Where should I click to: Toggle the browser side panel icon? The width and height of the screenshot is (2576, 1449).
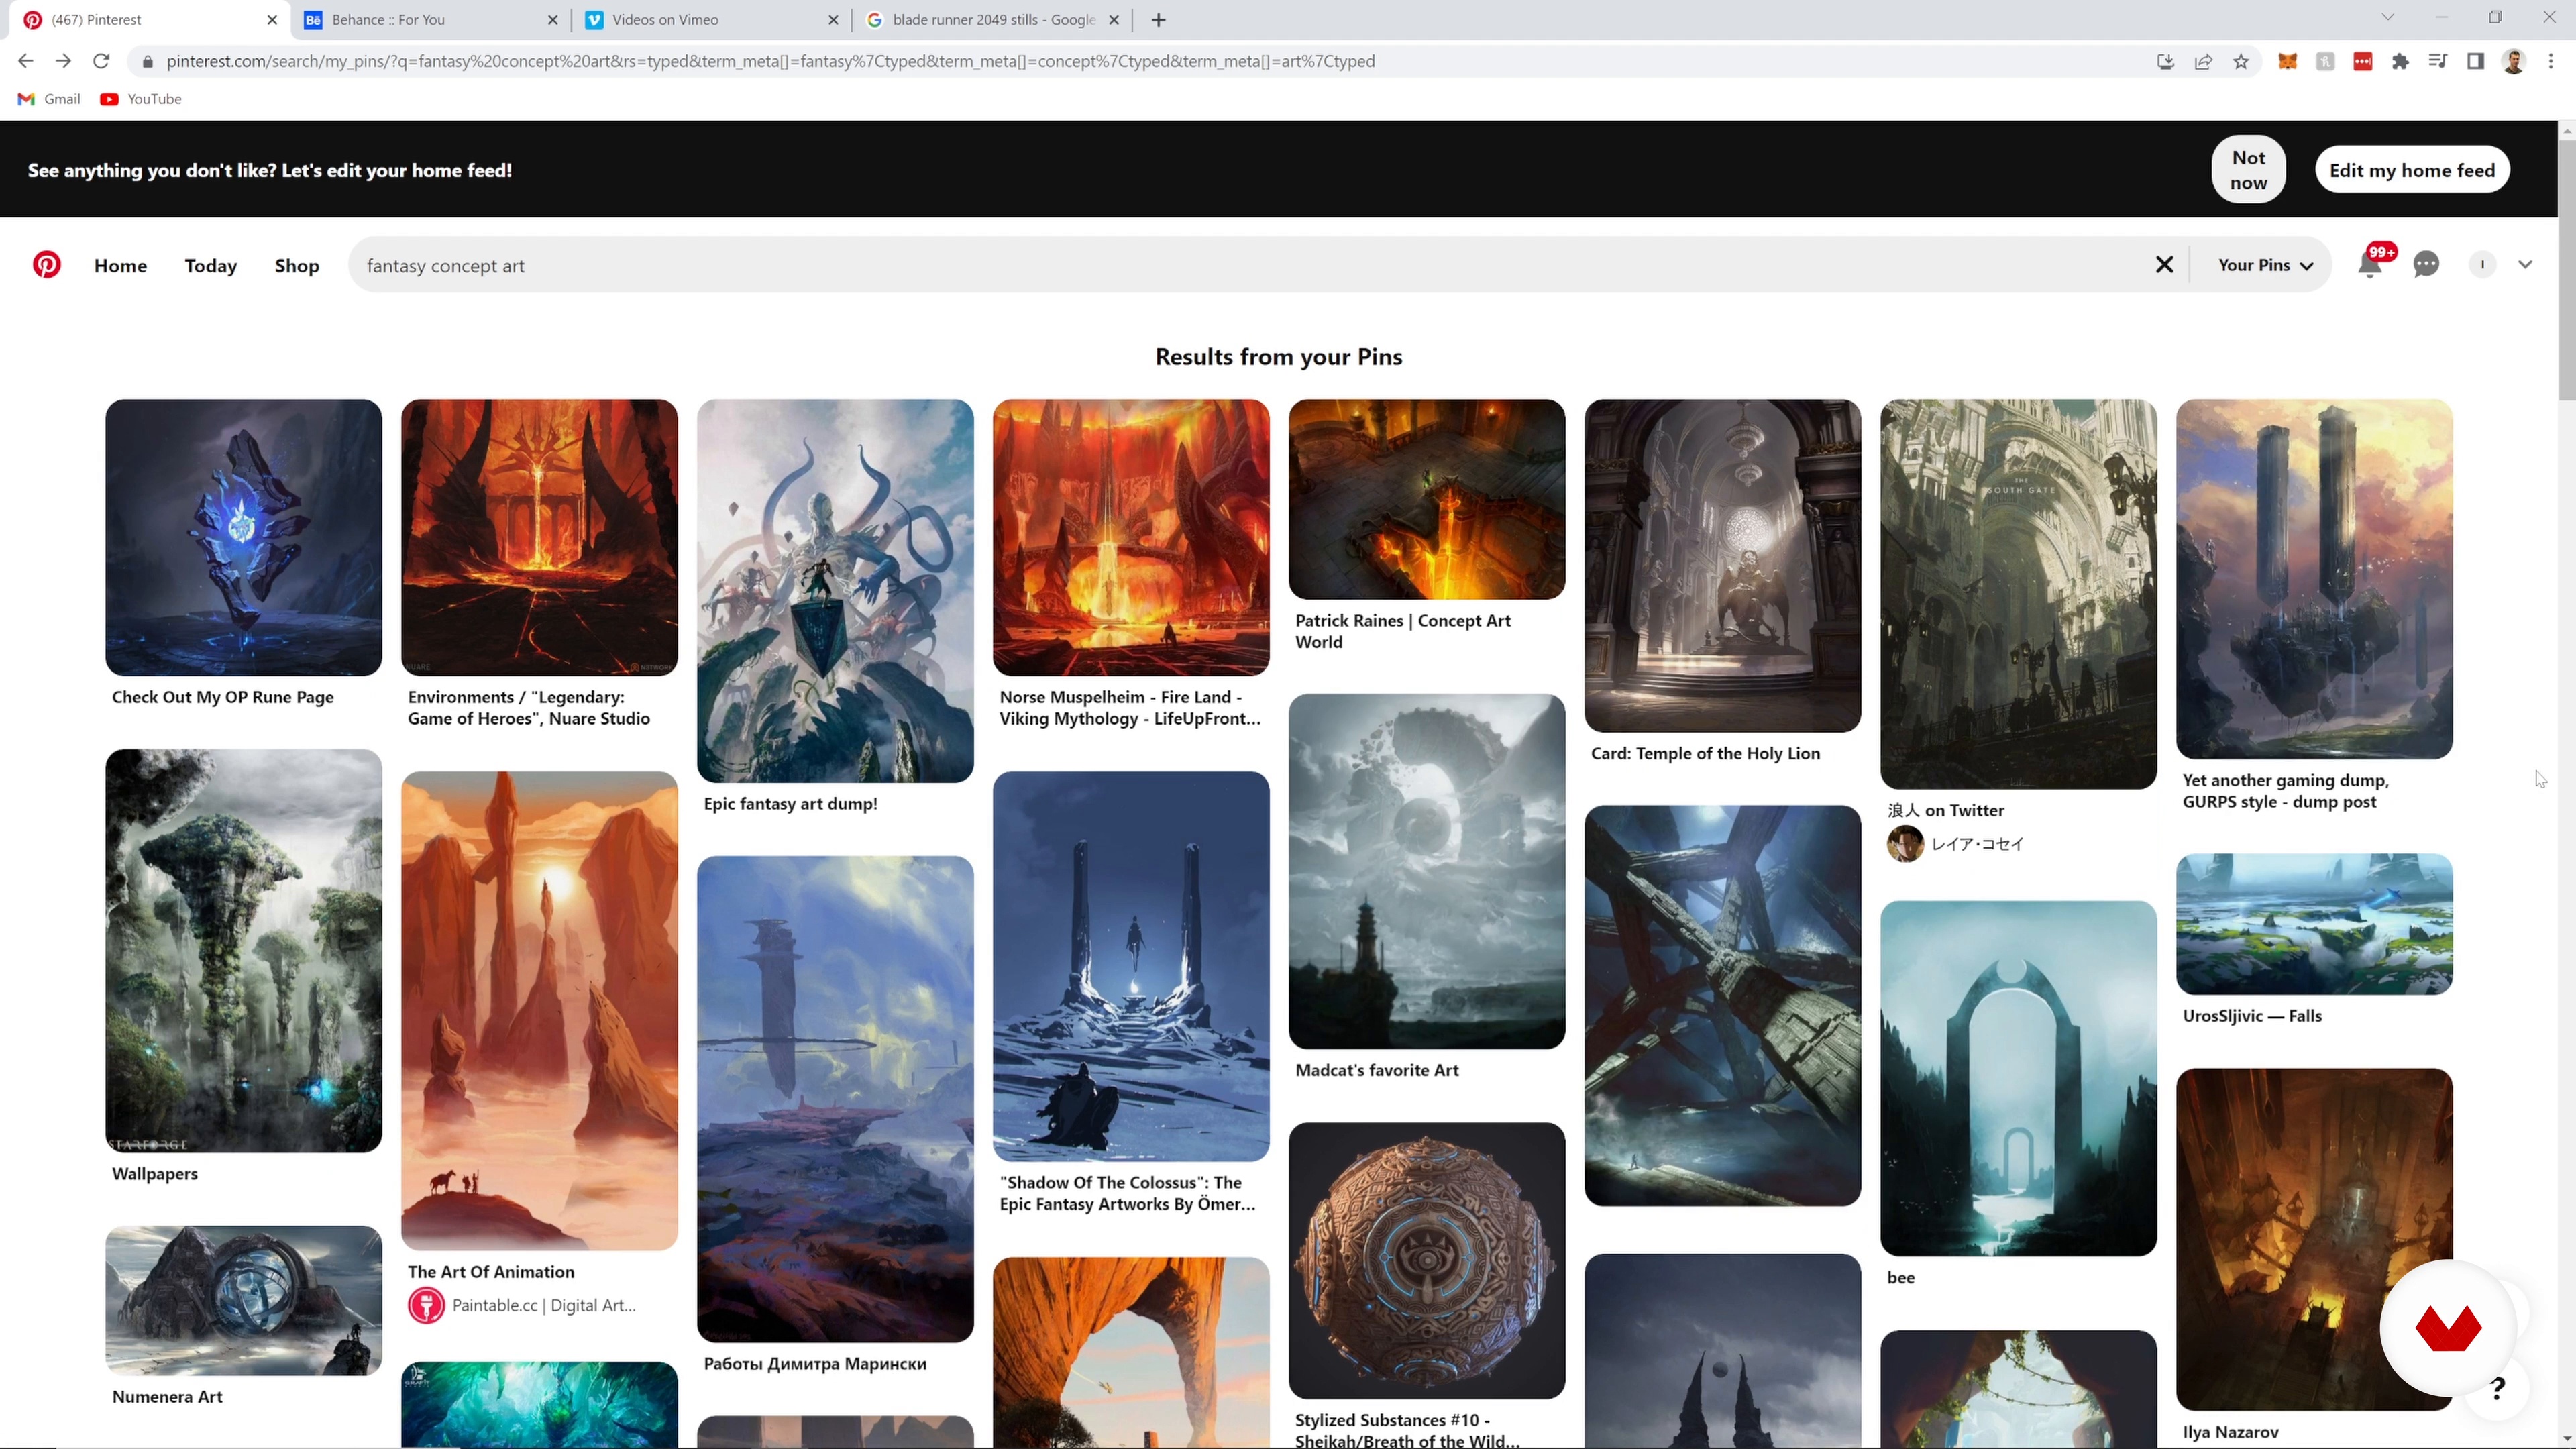click(2475, 61)
